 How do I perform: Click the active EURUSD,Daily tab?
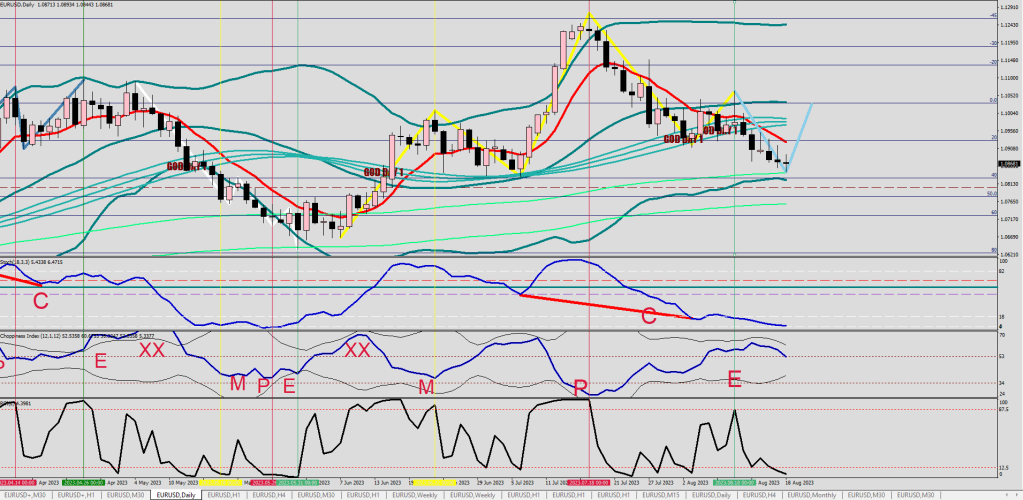click(x=176, y=495)
